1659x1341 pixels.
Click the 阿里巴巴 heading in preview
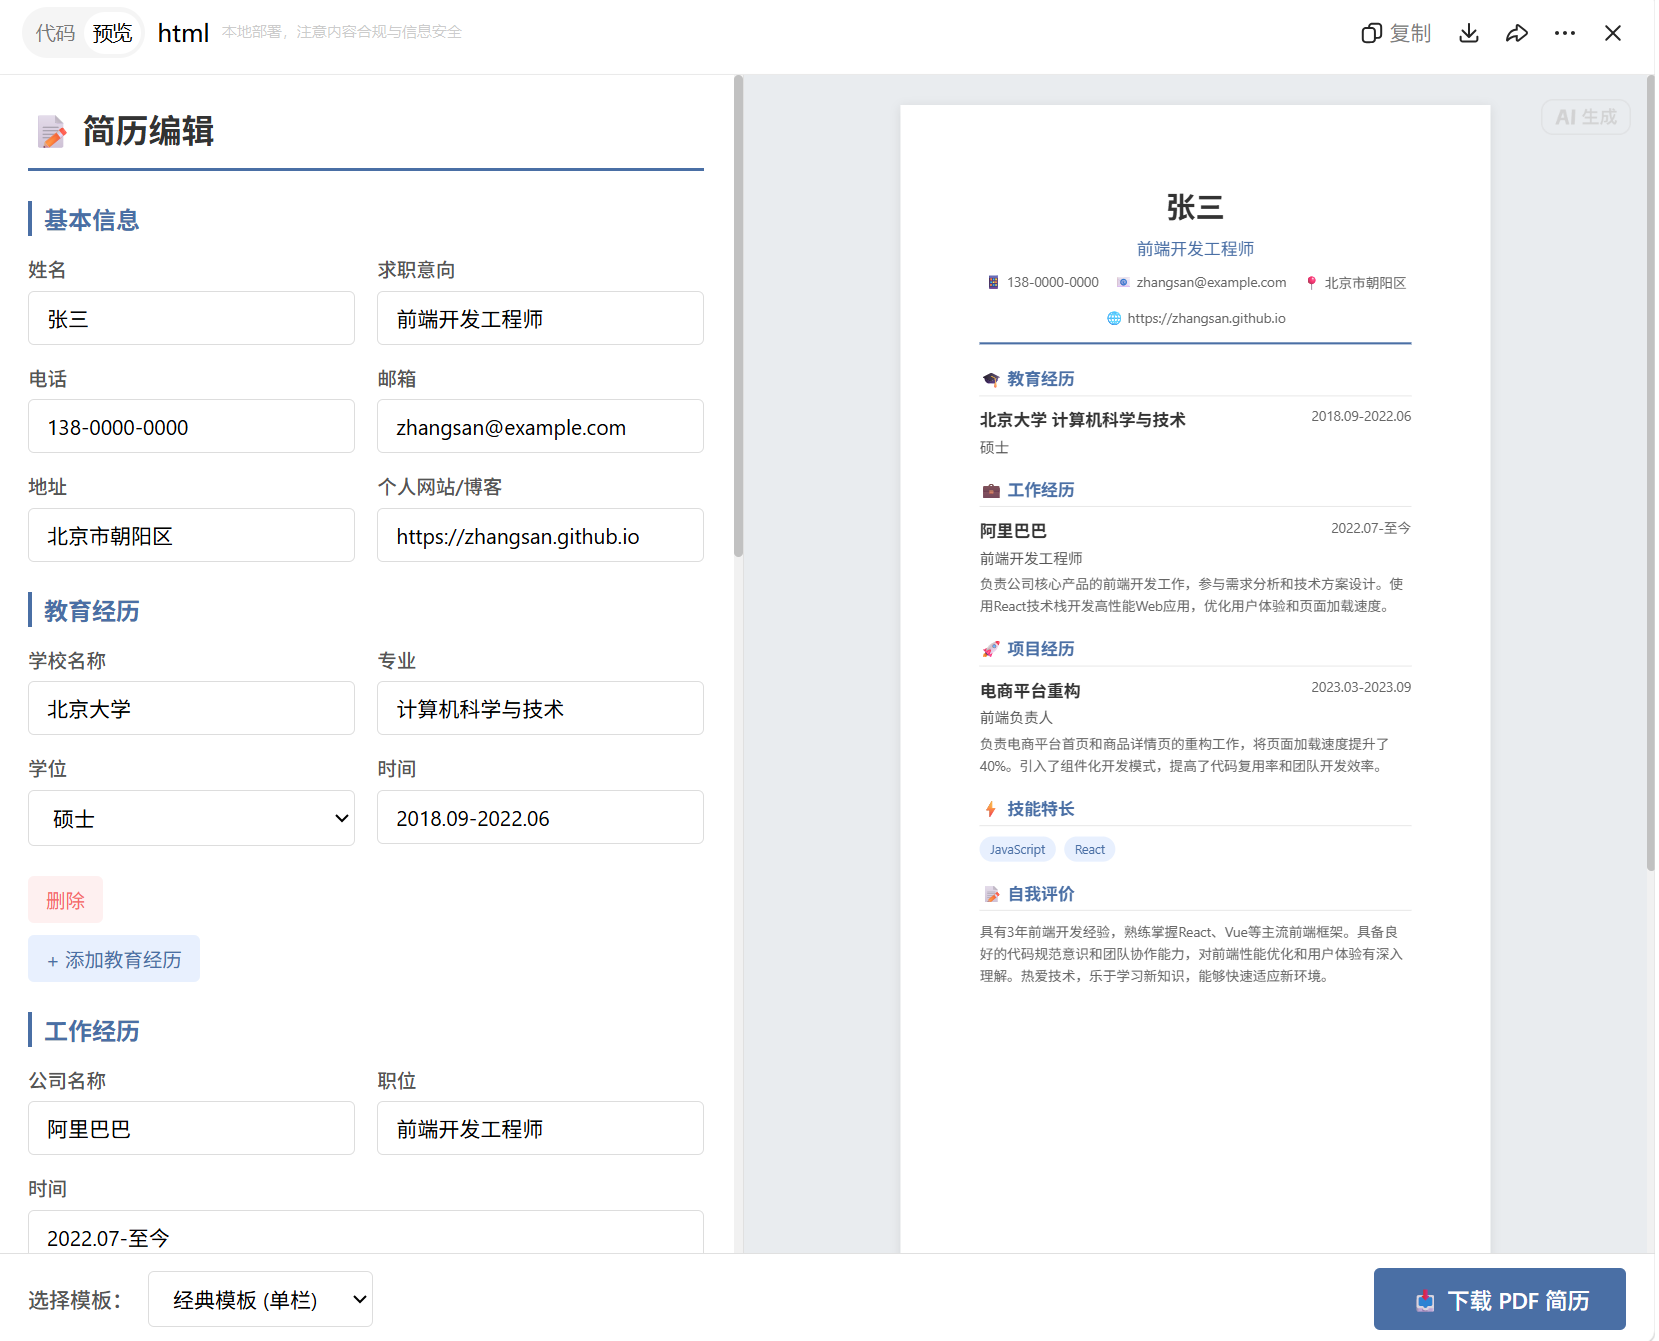point(1013,531)
